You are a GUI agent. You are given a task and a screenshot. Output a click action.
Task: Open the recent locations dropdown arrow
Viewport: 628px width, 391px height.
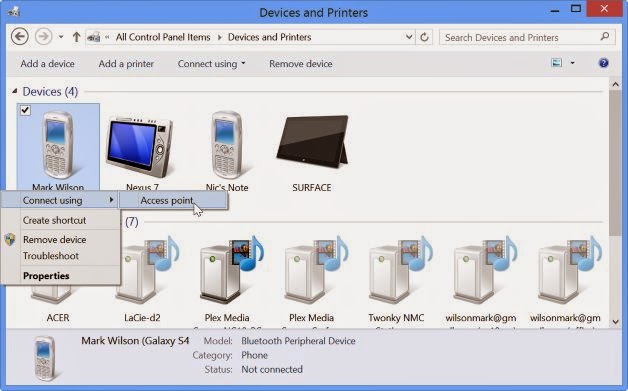tap(61, 37)
